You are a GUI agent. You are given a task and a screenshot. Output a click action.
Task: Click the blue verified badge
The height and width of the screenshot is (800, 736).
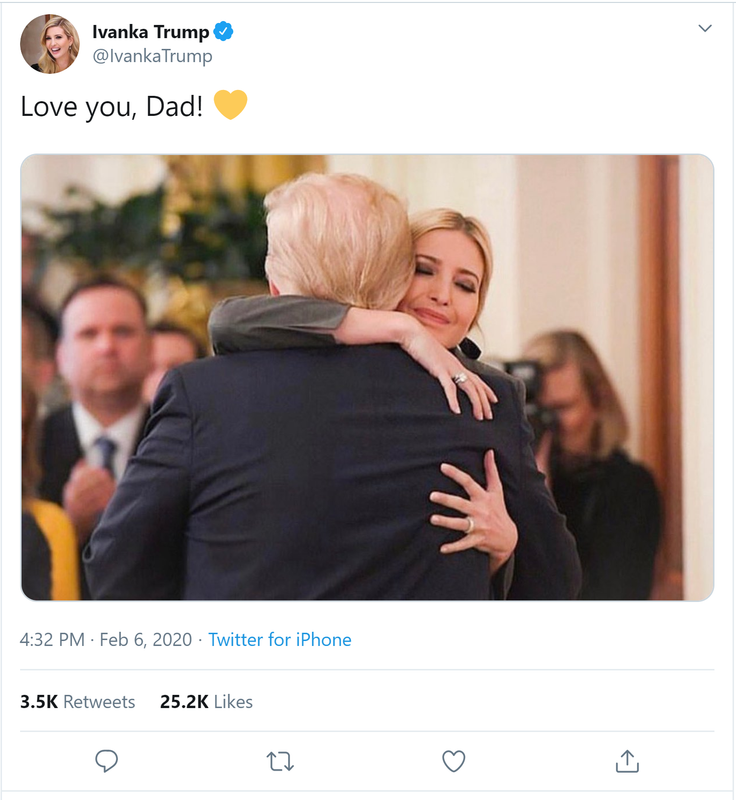point(224,33)
